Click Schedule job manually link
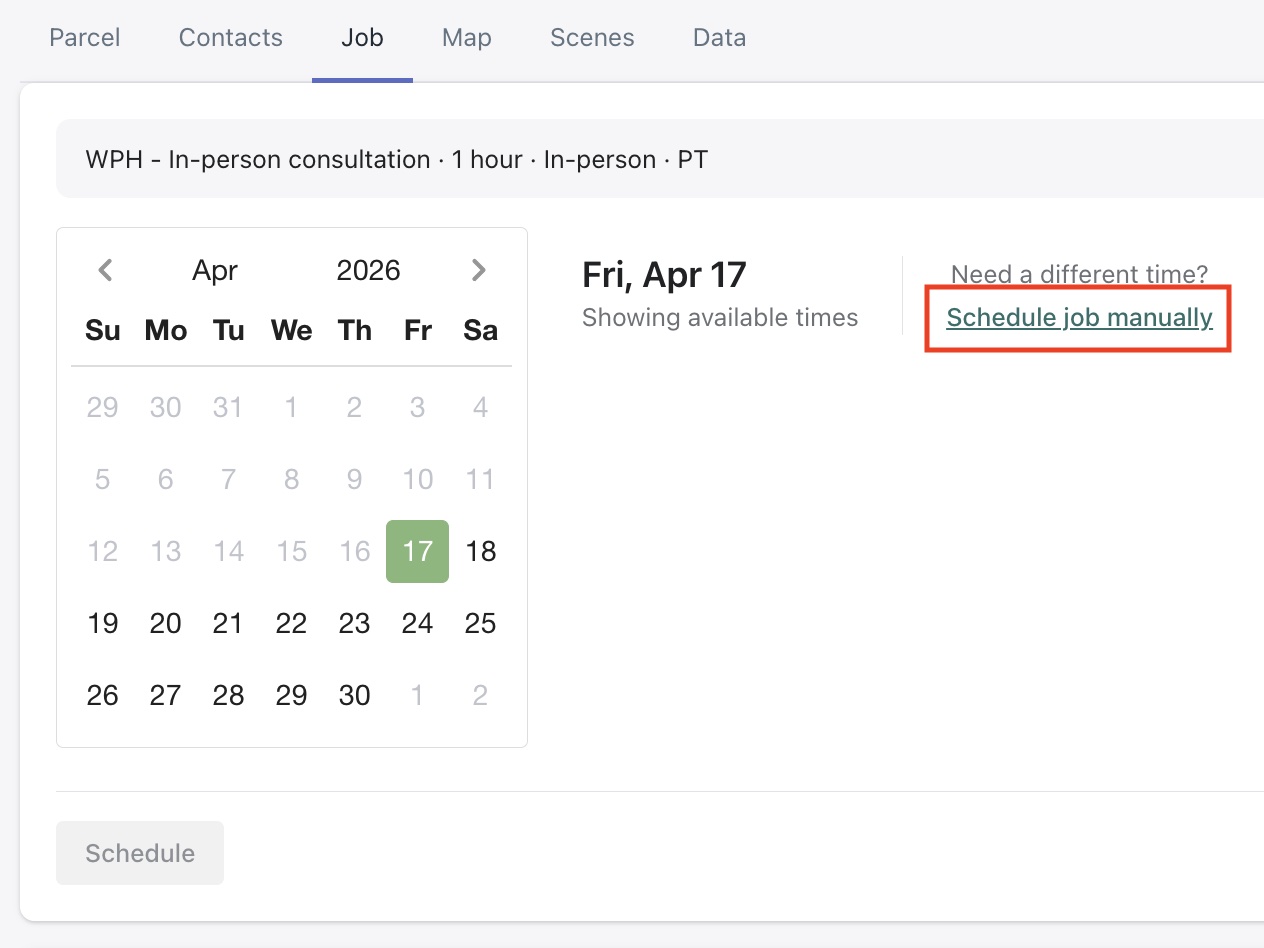The width and height of the screenshot is (1264, 948). (1079, 318)
